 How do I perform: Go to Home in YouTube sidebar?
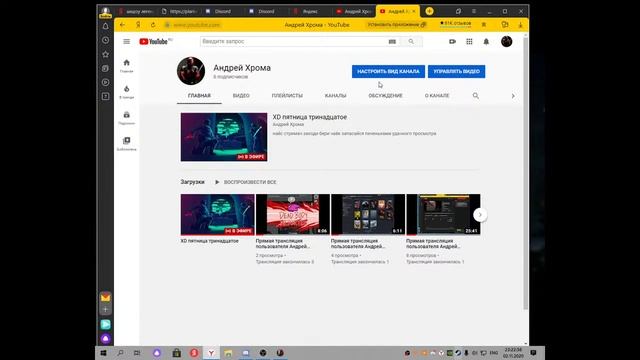coord(127,65)
